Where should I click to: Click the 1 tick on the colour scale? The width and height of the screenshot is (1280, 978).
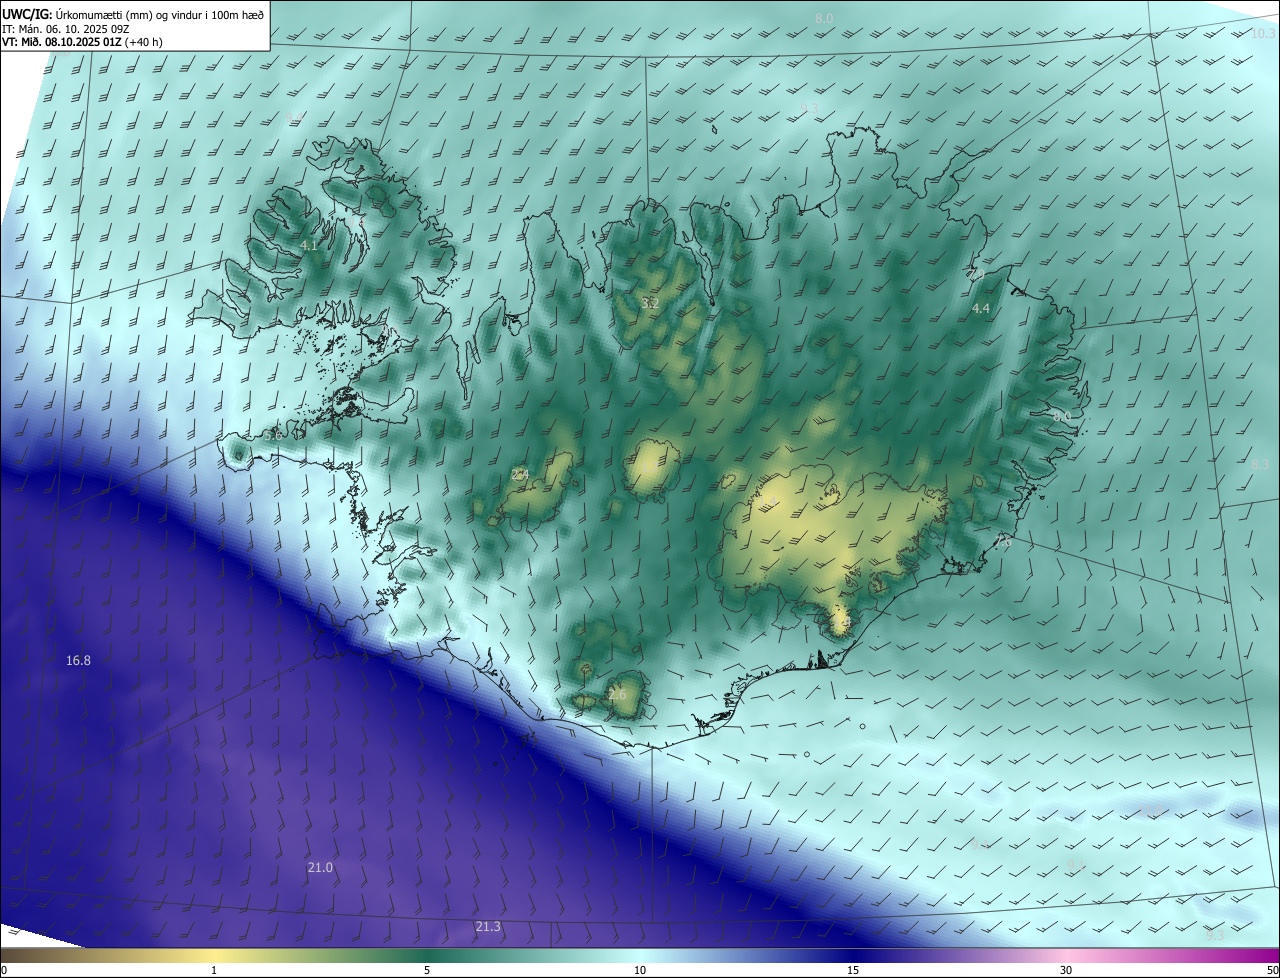click(x=214, y=970)
